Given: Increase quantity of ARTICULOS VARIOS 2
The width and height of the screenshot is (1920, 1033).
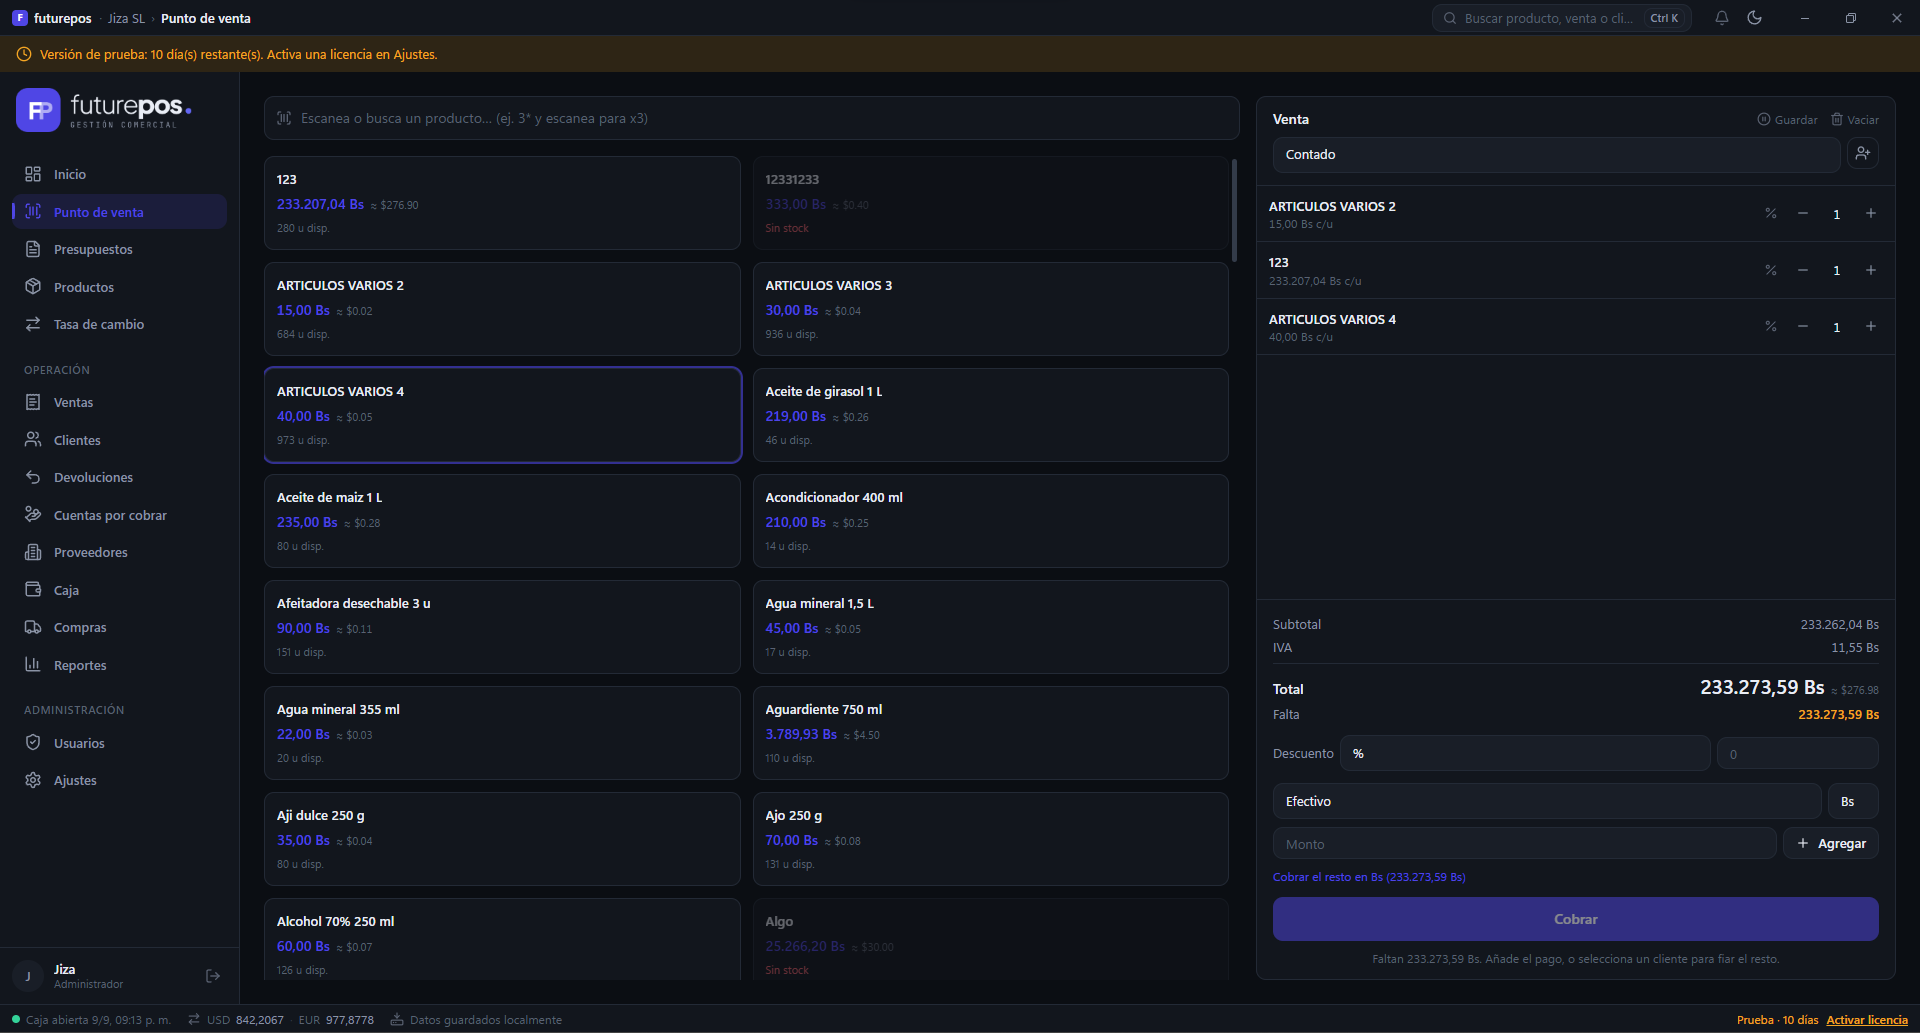Looking at the screenshot, I should (1871, 214).
